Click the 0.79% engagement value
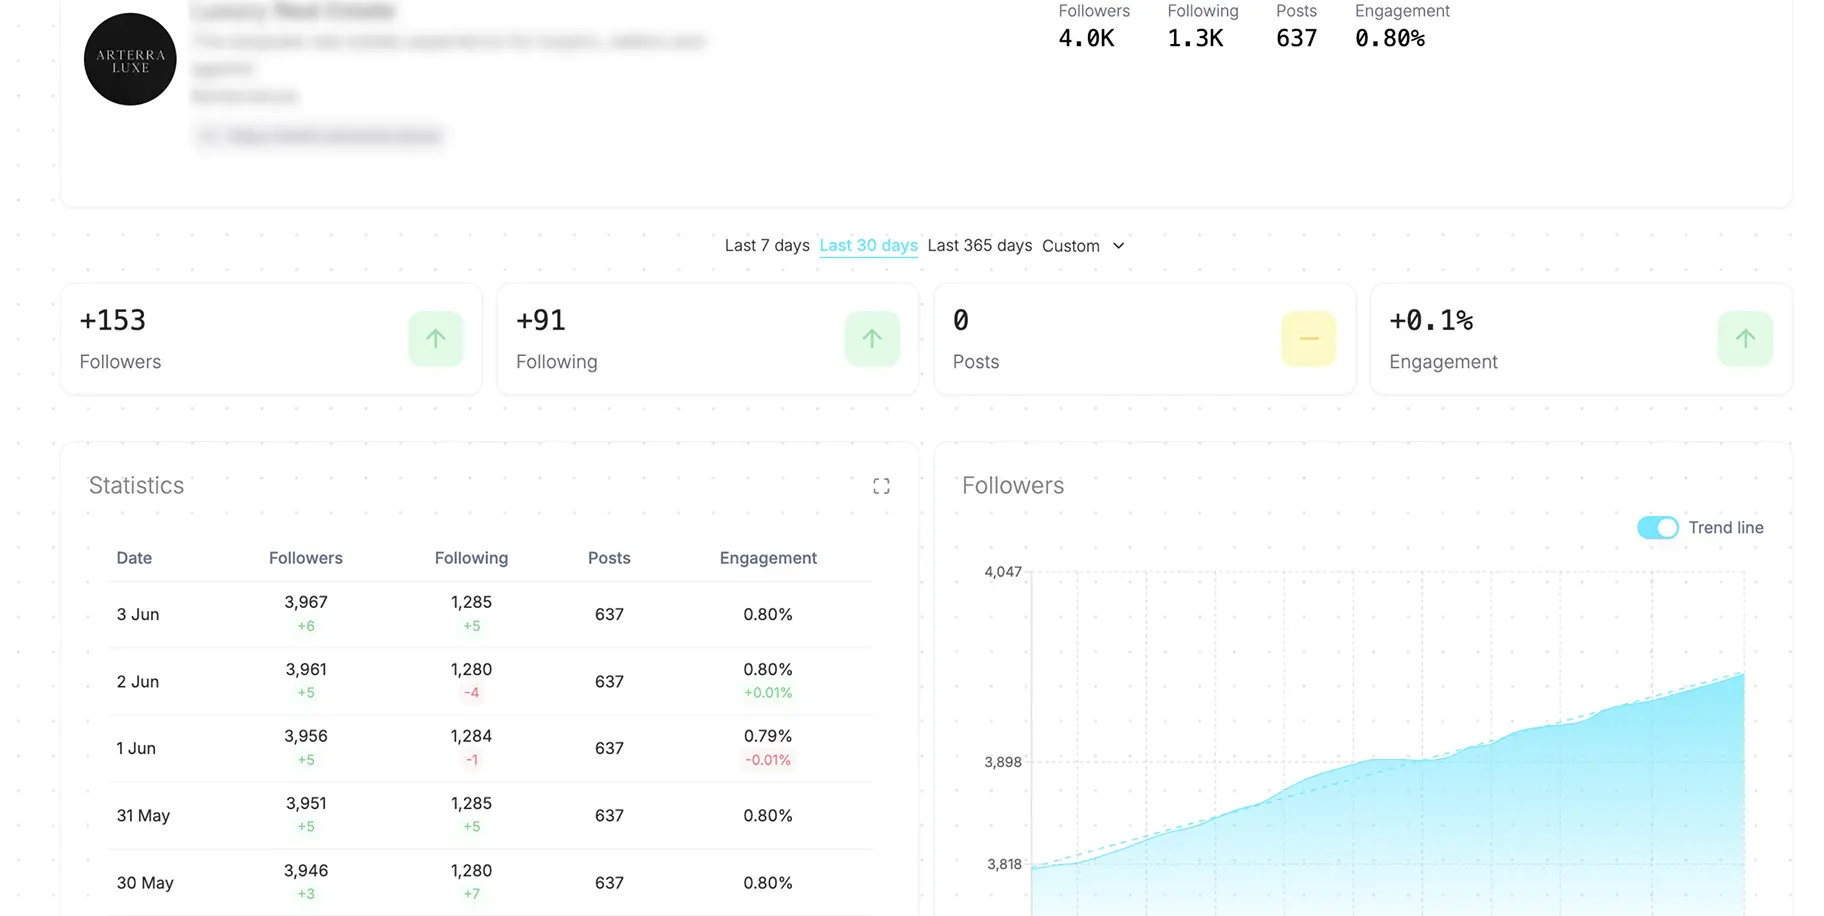 (768, 736)
